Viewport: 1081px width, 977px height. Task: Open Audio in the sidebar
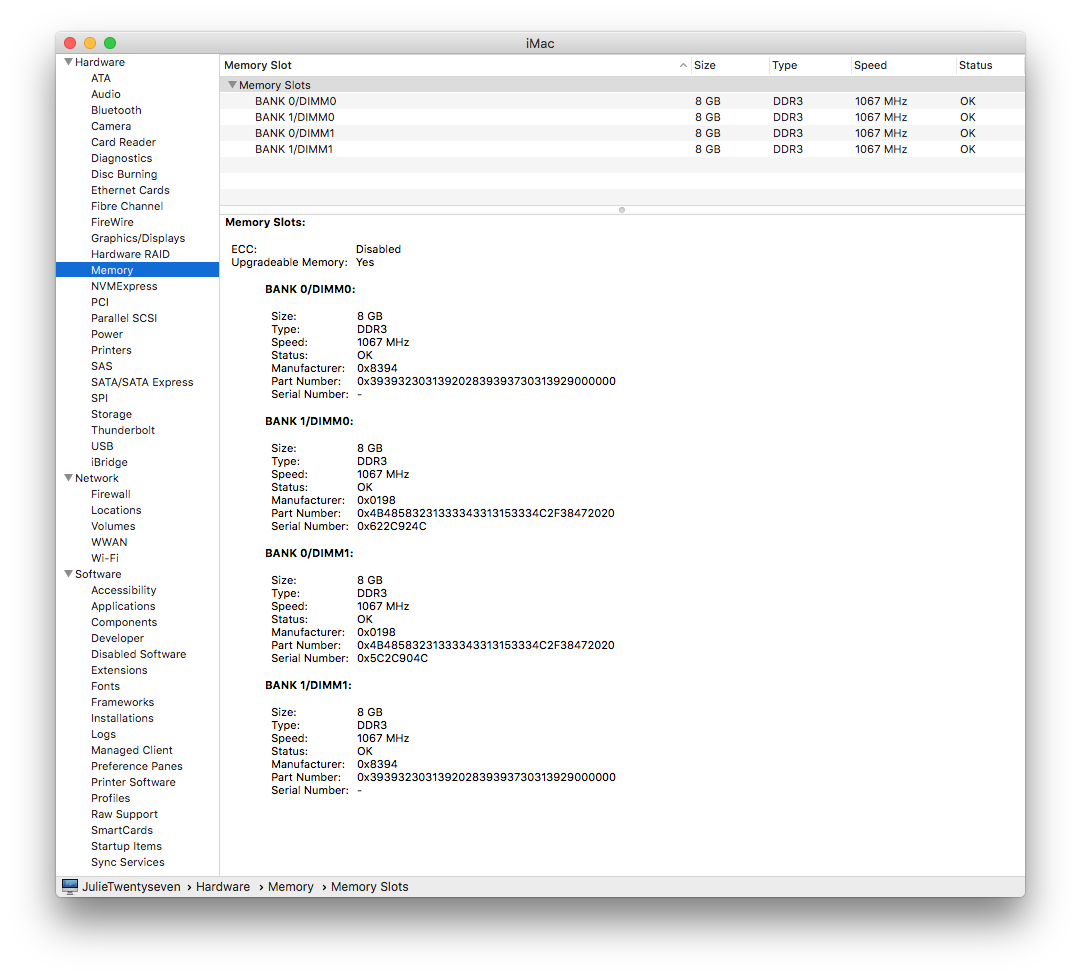click(x=105, y=94)
